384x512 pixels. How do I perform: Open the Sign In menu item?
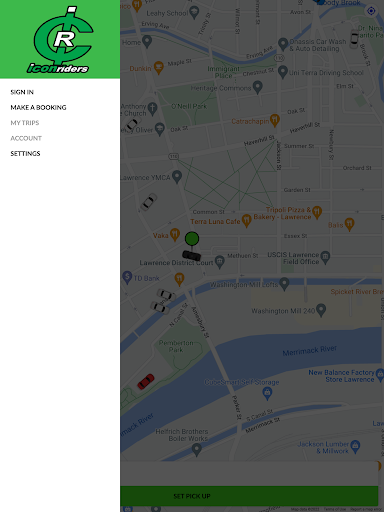pos(22,92)
